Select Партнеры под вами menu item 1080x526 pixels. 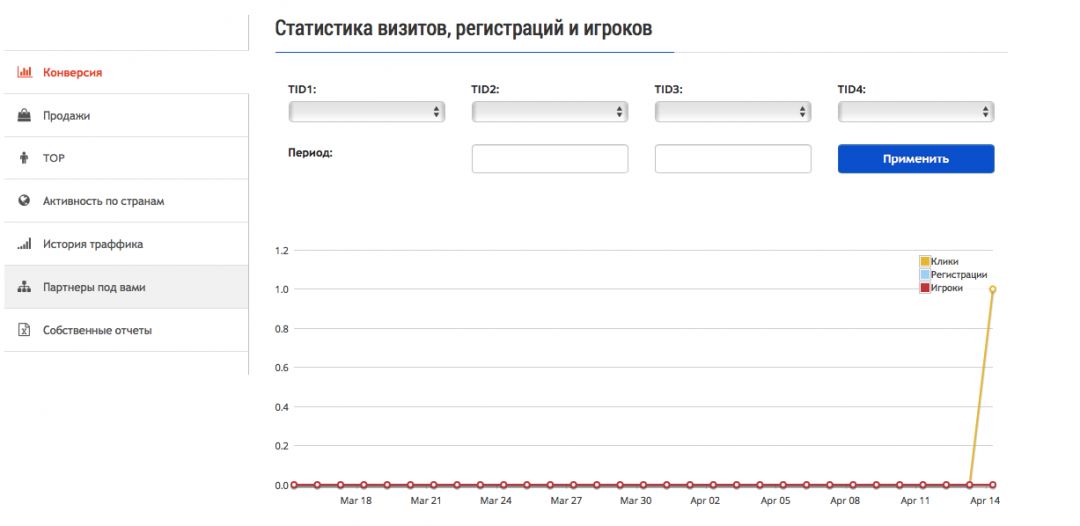126,287
